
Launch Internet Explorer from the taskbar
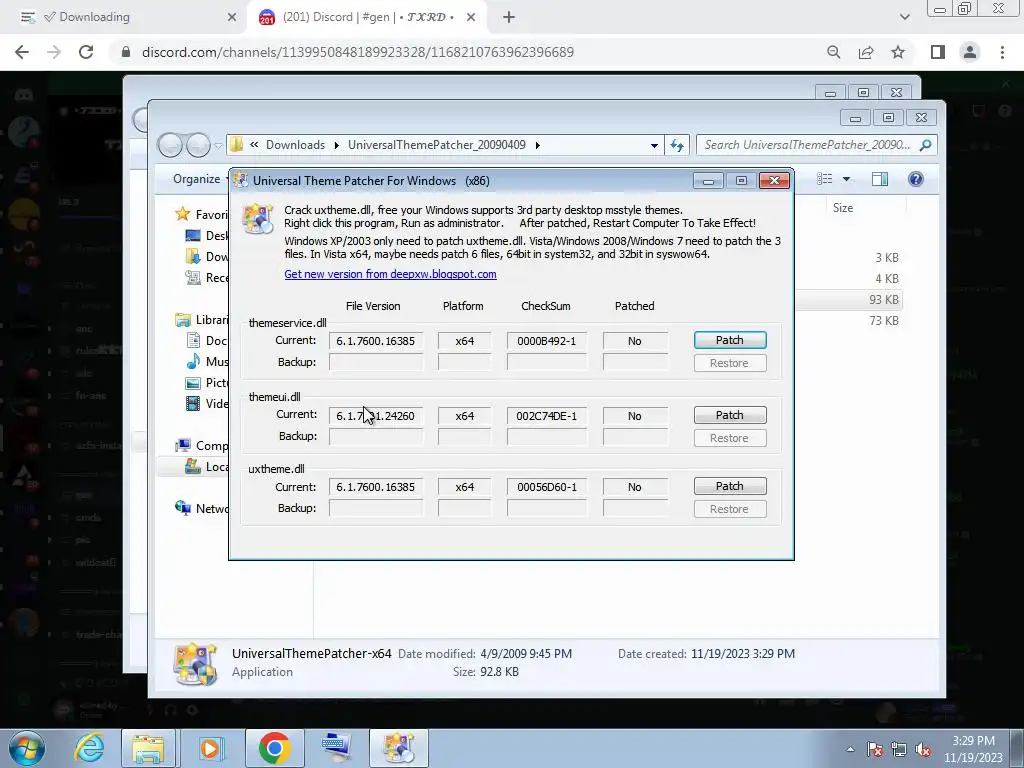[x=88, y=748]
